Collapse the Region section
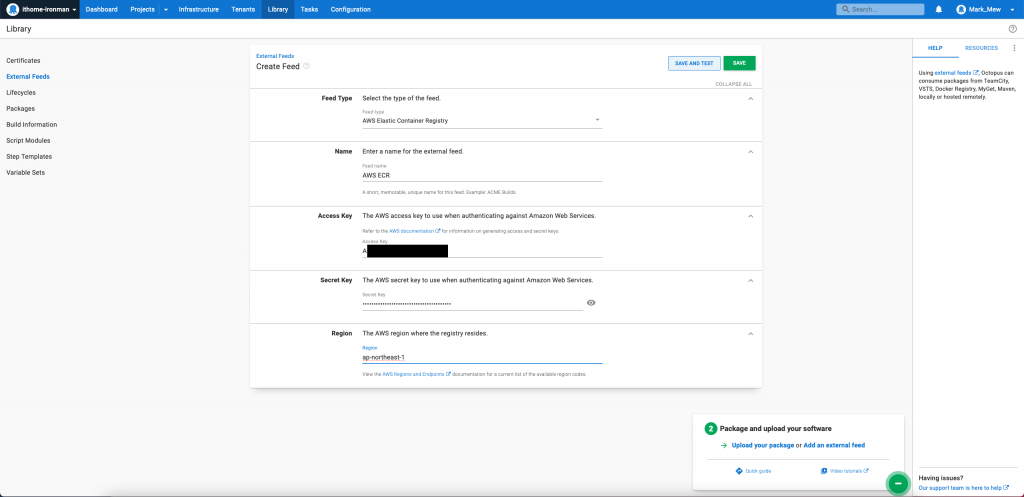The width and height of the screenshot is (1024, 497). click(750, 334)
